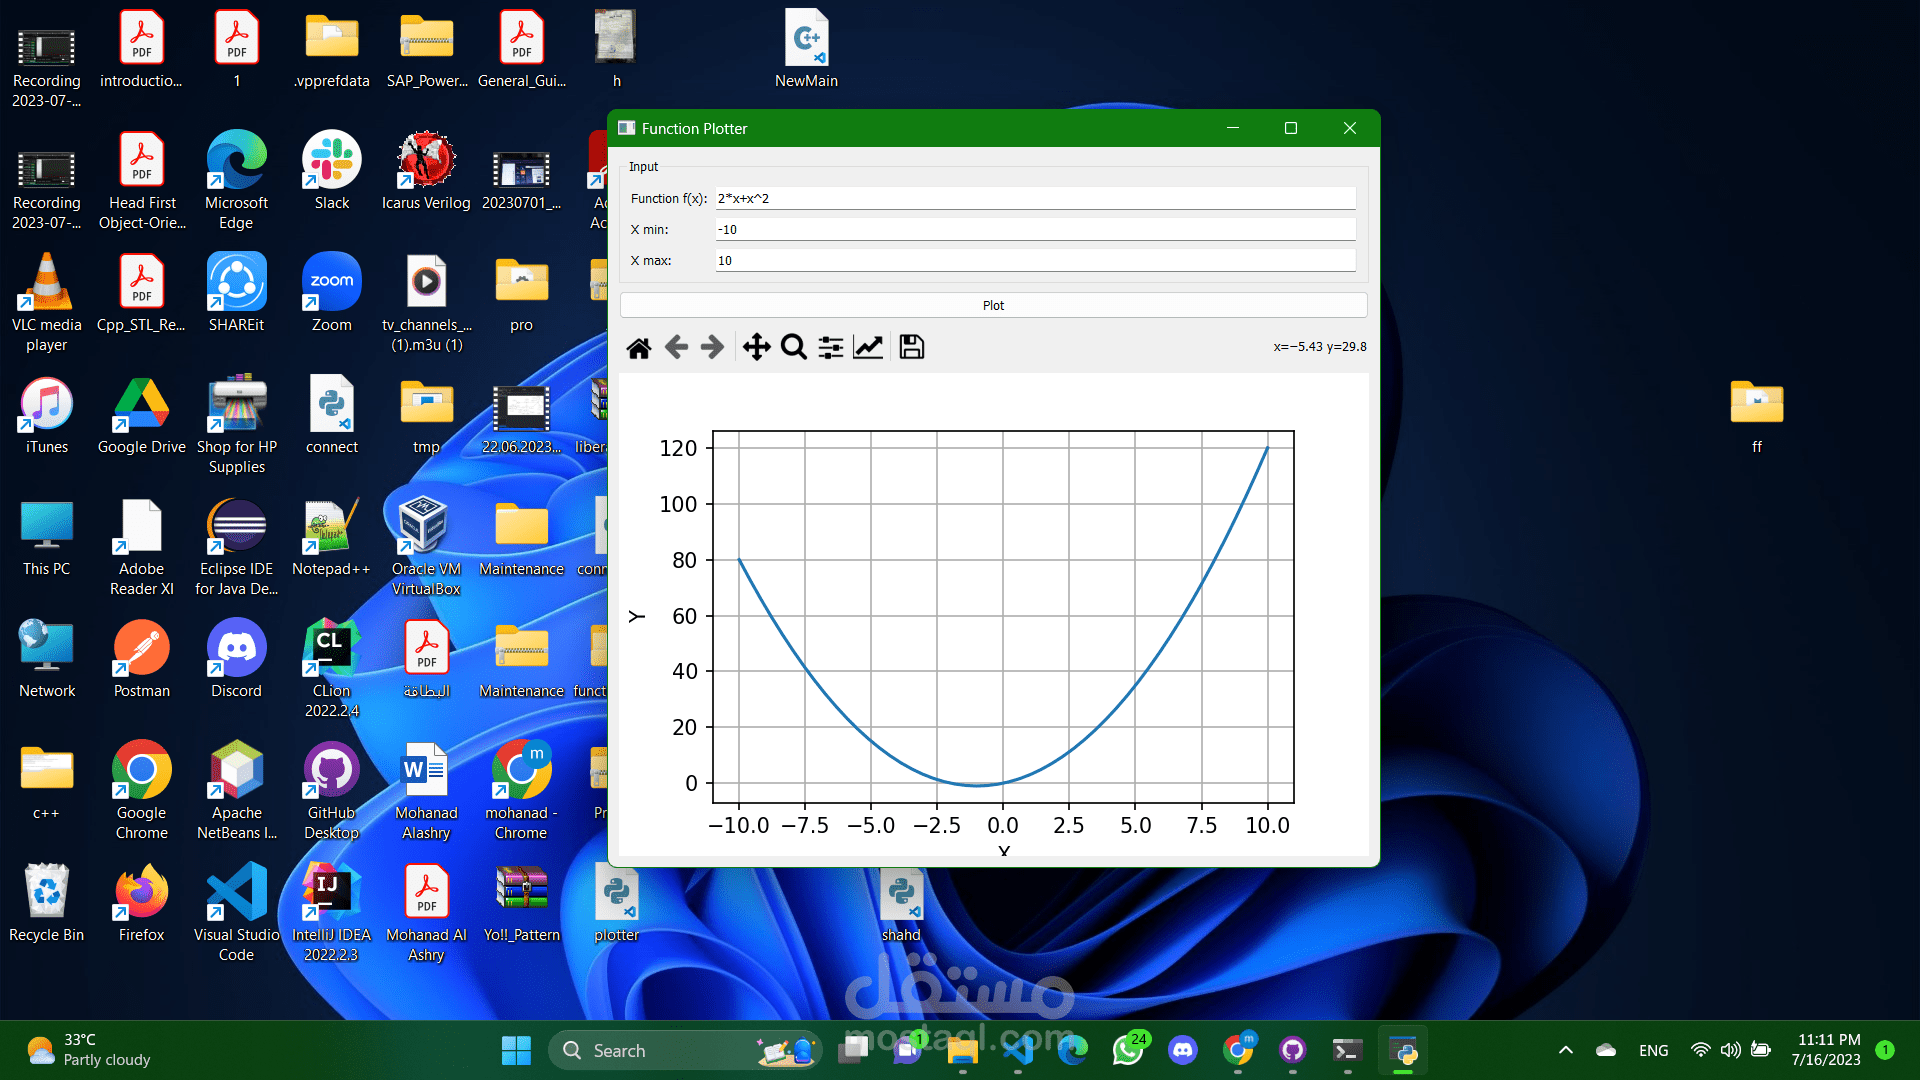Select the SHAREit desktop icon
Viewport: 1920px width, 1080px height.
pyautogui.click(x=236, y=293)
